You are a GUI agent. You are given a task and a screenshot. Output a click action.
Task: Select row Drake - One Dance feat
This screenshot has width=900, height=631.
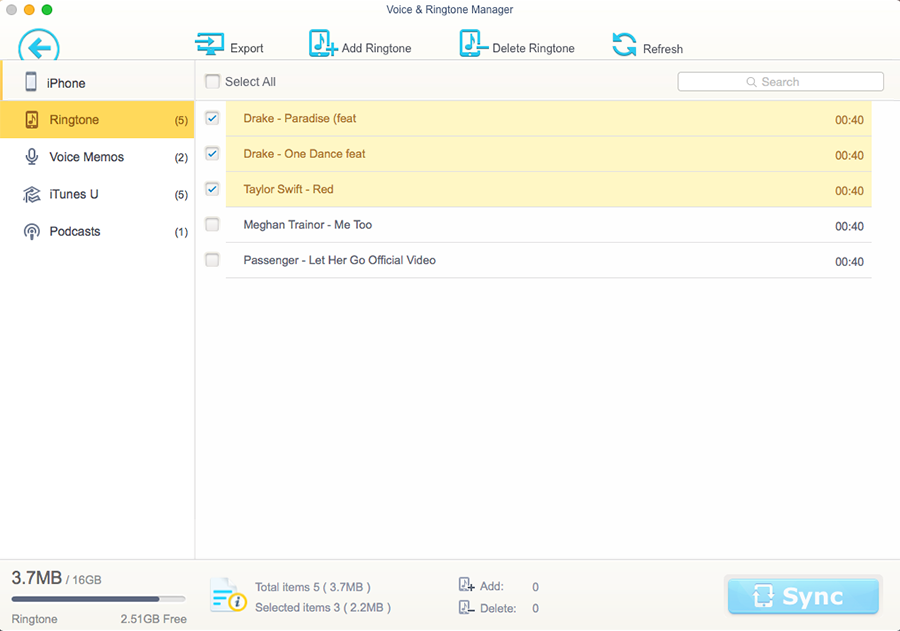[549, 154]
